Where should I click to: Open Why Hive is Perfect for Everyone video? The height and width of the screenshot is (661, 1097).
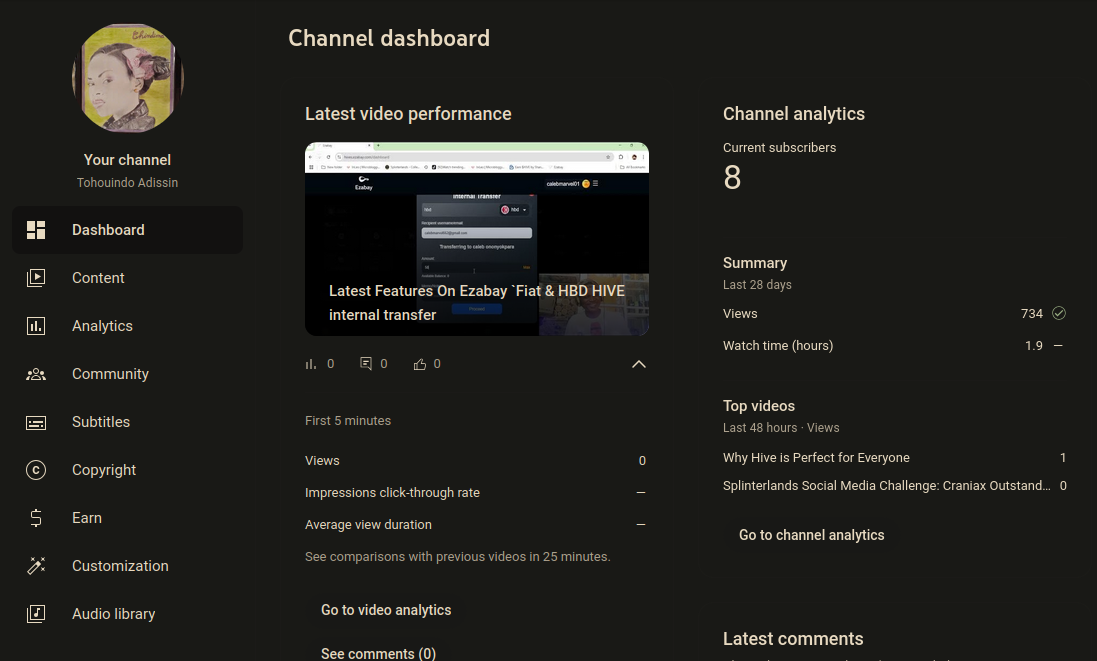pyautogui.click(x=816, y=457)
